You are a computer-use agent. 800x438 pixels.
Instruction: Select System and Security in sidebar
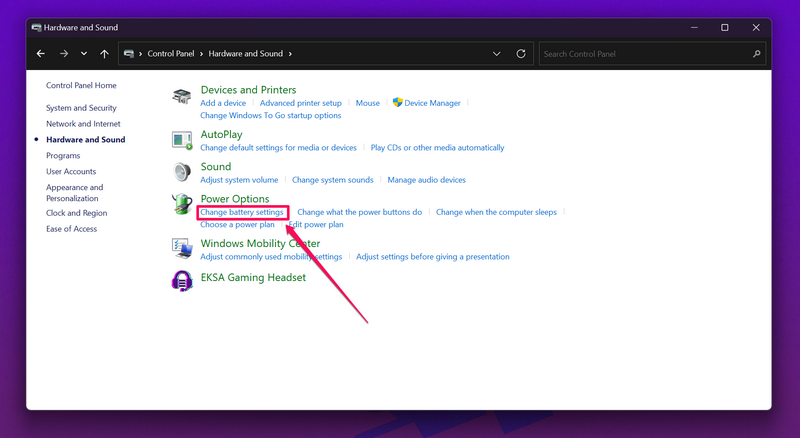pos(81,108)
